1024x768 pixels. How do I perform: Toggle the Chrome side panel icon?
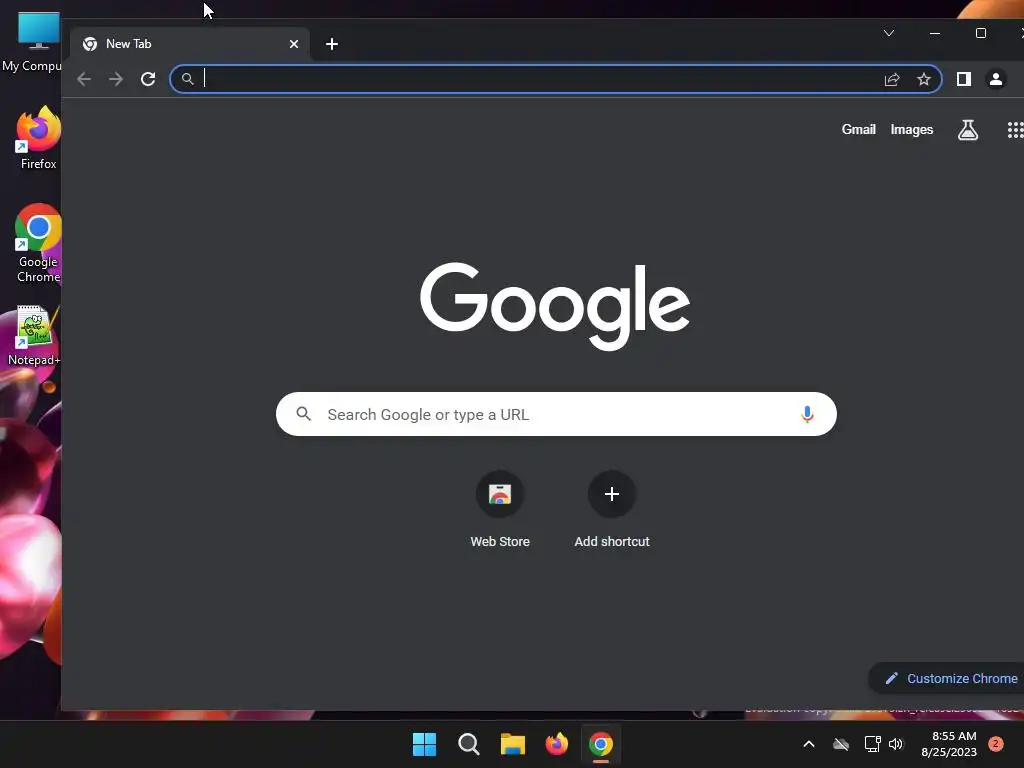tap(963, 79)
